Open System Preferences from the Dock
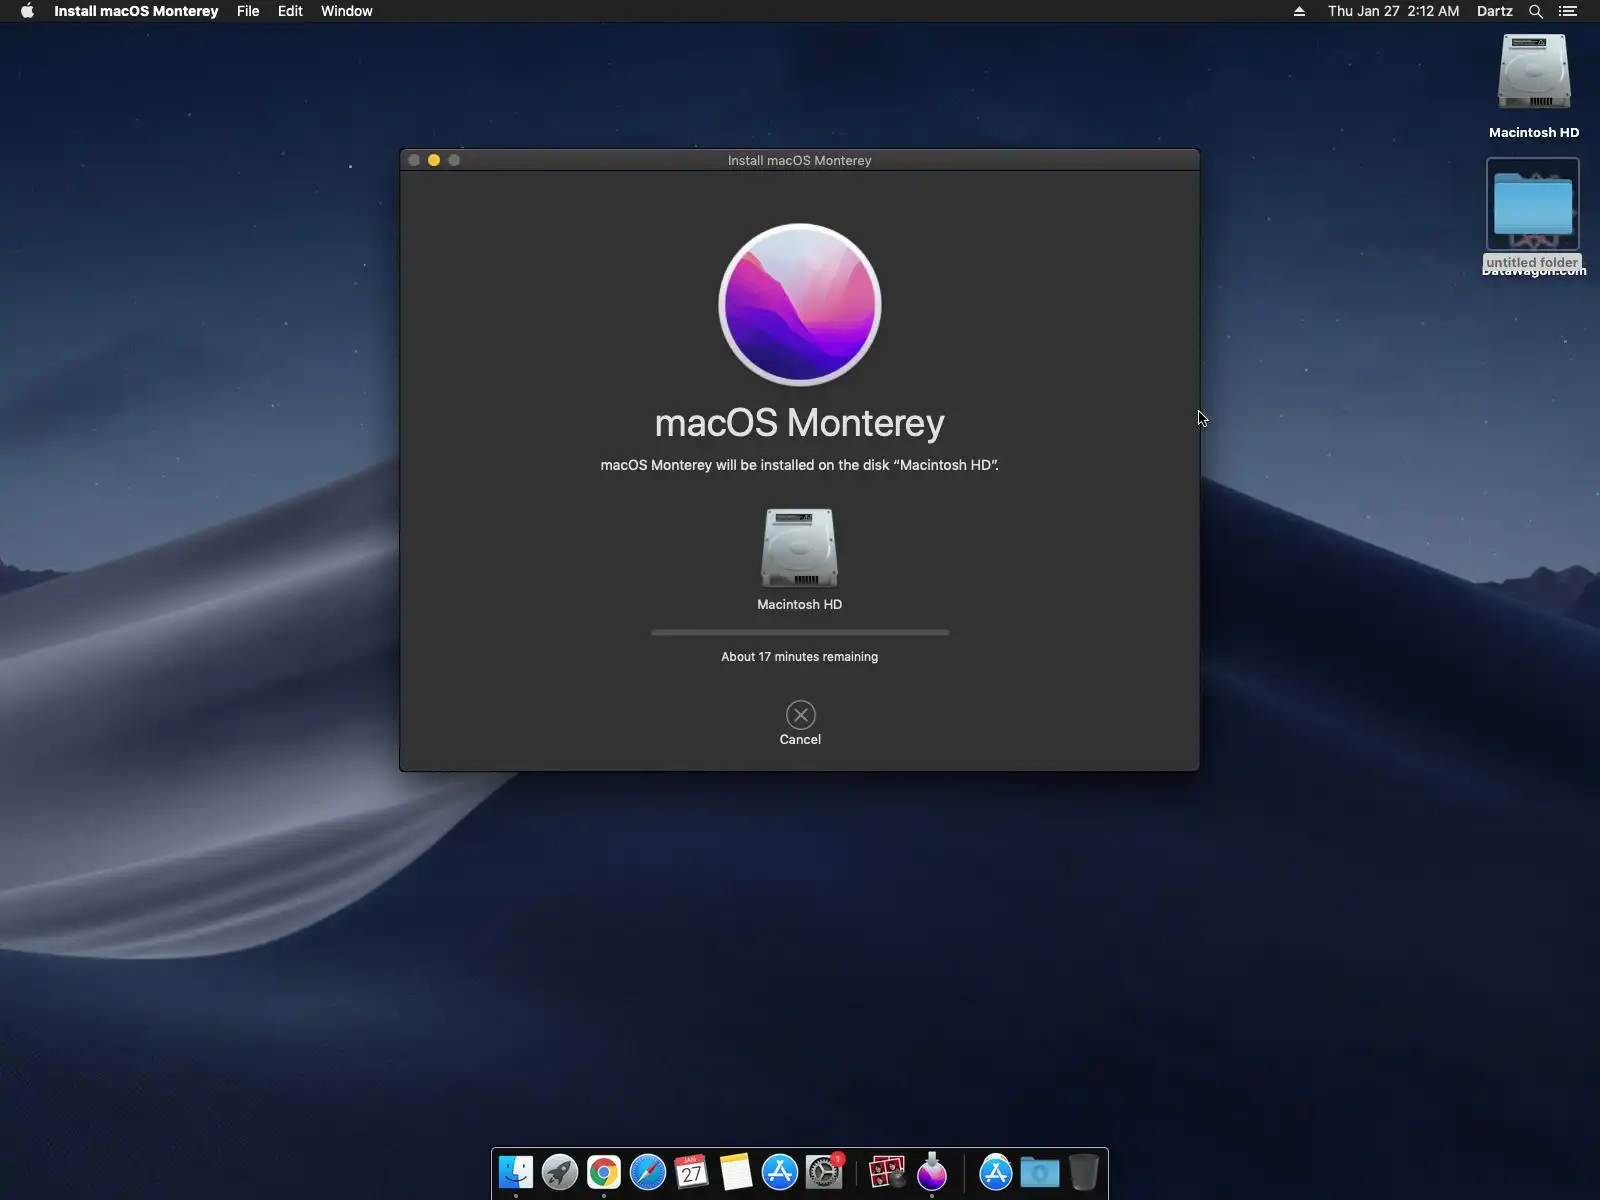This screenshot has height=1200, width=1600. [x=824, y=1172]
